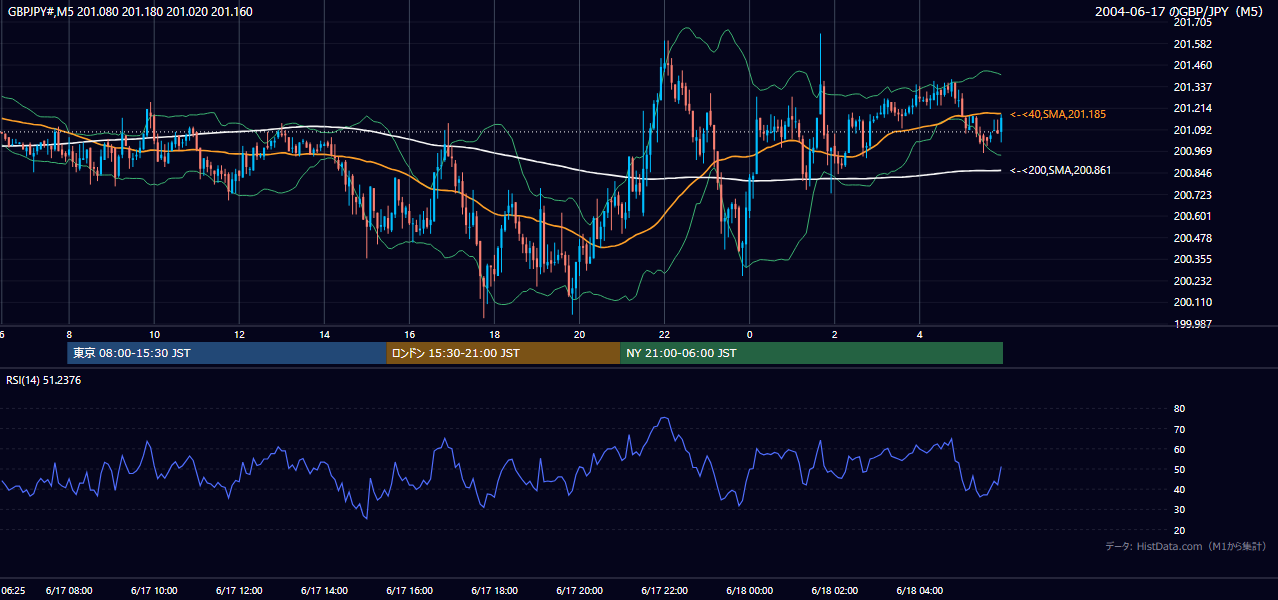Viewport: 1278px width, 600px height.
Task: Click price axis value 201.092
Action: click(x=1192, y=130)
